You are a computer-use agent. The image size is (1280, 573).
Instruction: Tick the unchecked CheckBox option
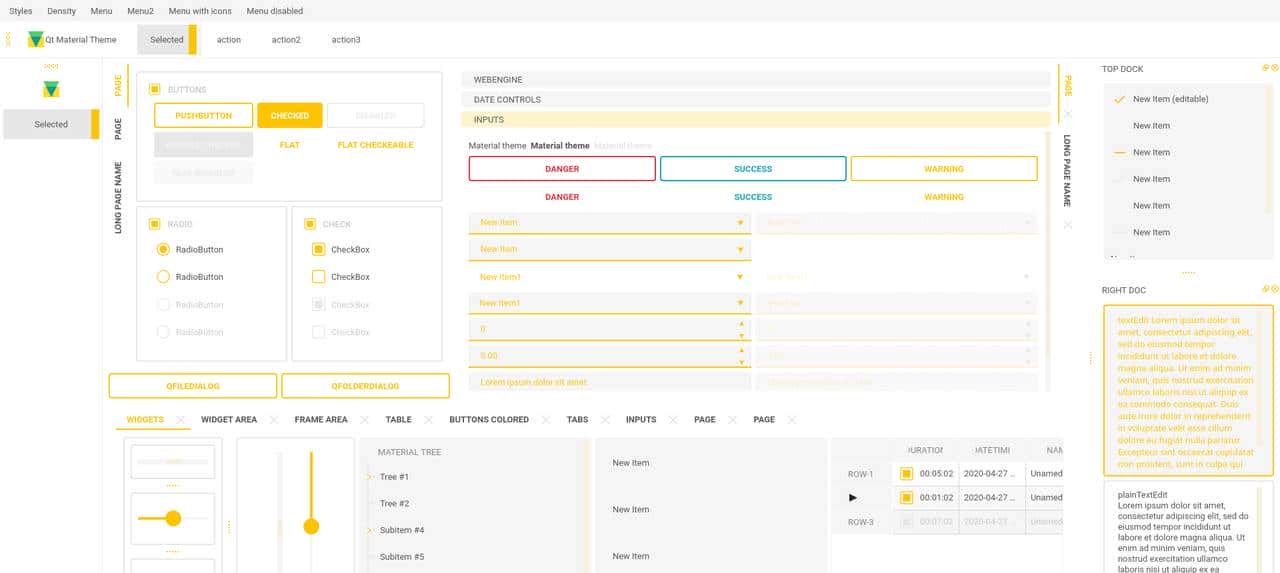pos(318,277)
